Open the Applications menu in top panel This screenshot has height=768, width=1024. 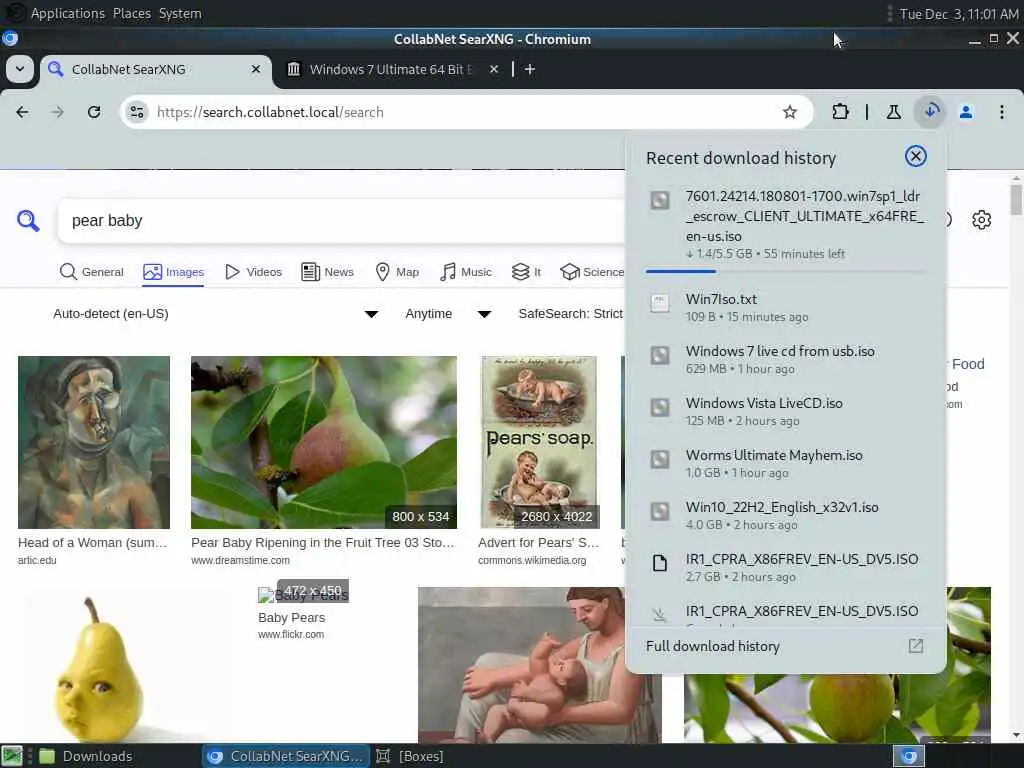point(67,13)
